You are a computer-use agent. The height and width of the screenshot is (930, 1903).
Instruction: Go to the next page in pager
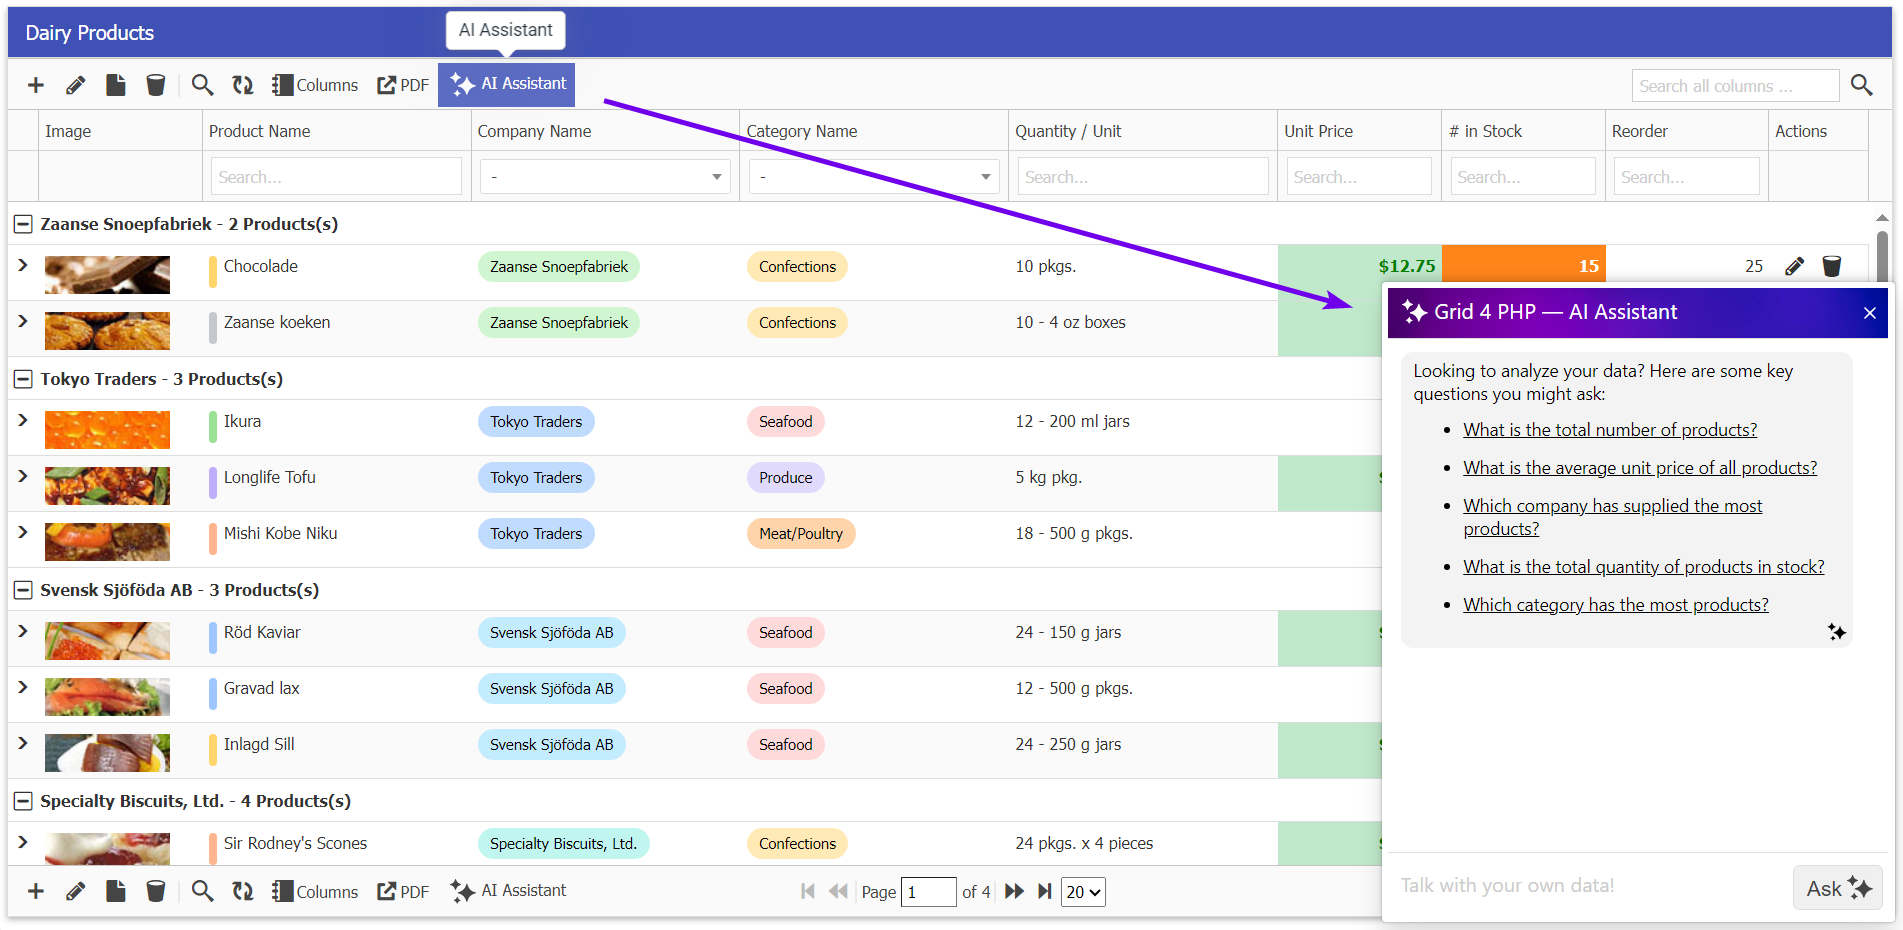(1014, 891)
